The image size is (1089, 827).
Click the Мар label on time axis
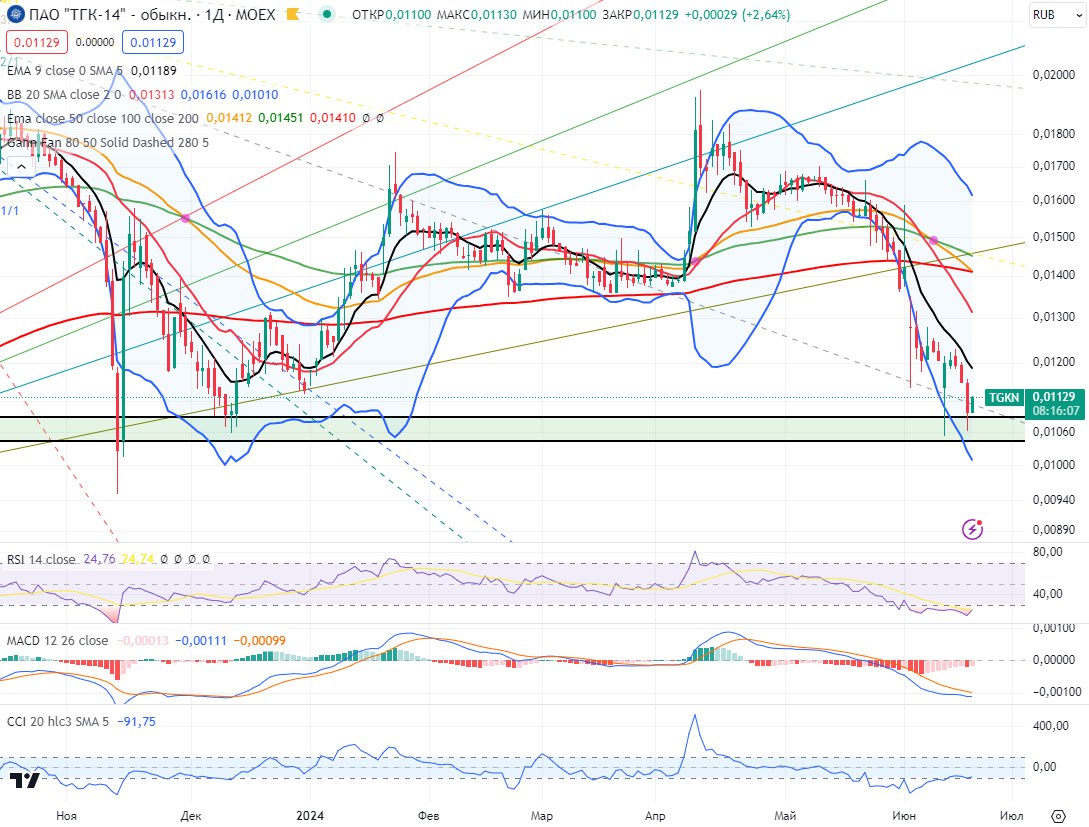click(x=541, y=815)
